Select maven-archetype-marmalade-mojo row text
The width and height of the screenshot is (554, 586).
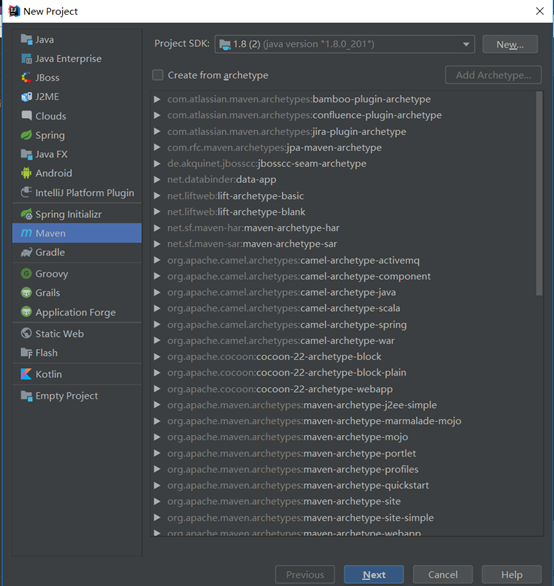(x=314, y=421)
